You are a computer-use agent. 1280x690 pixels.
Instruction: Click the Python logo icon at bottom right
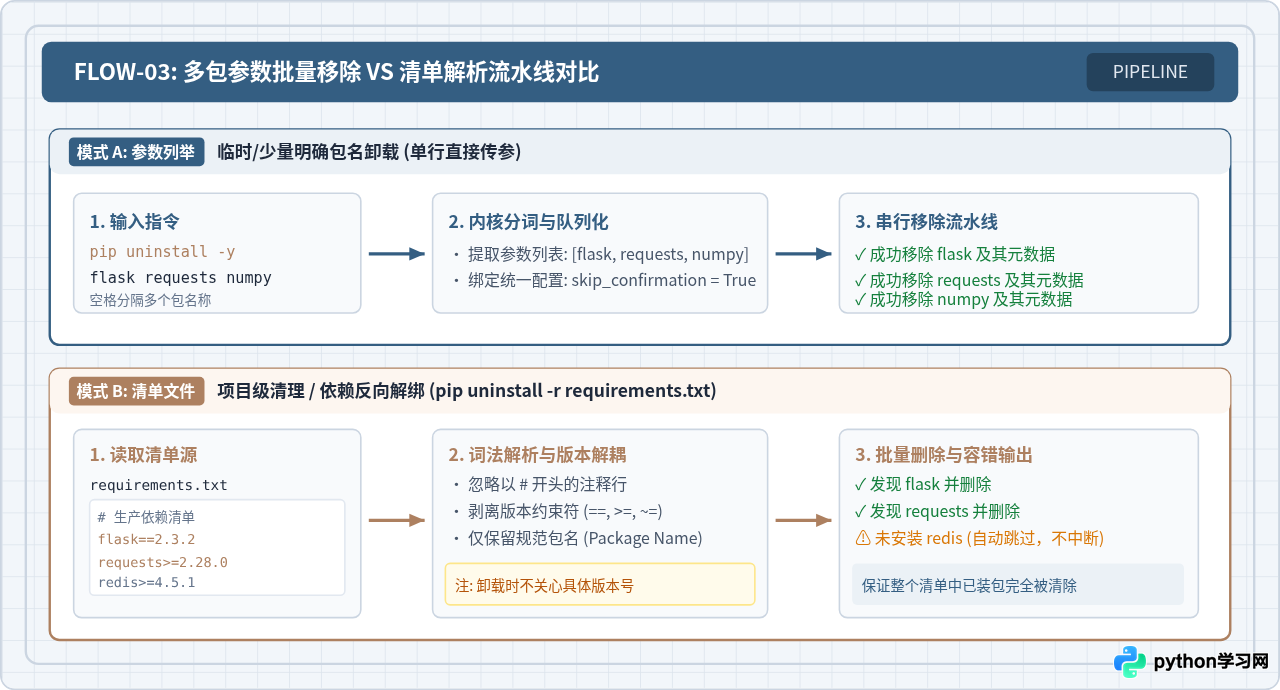(x=1130, y=662)
